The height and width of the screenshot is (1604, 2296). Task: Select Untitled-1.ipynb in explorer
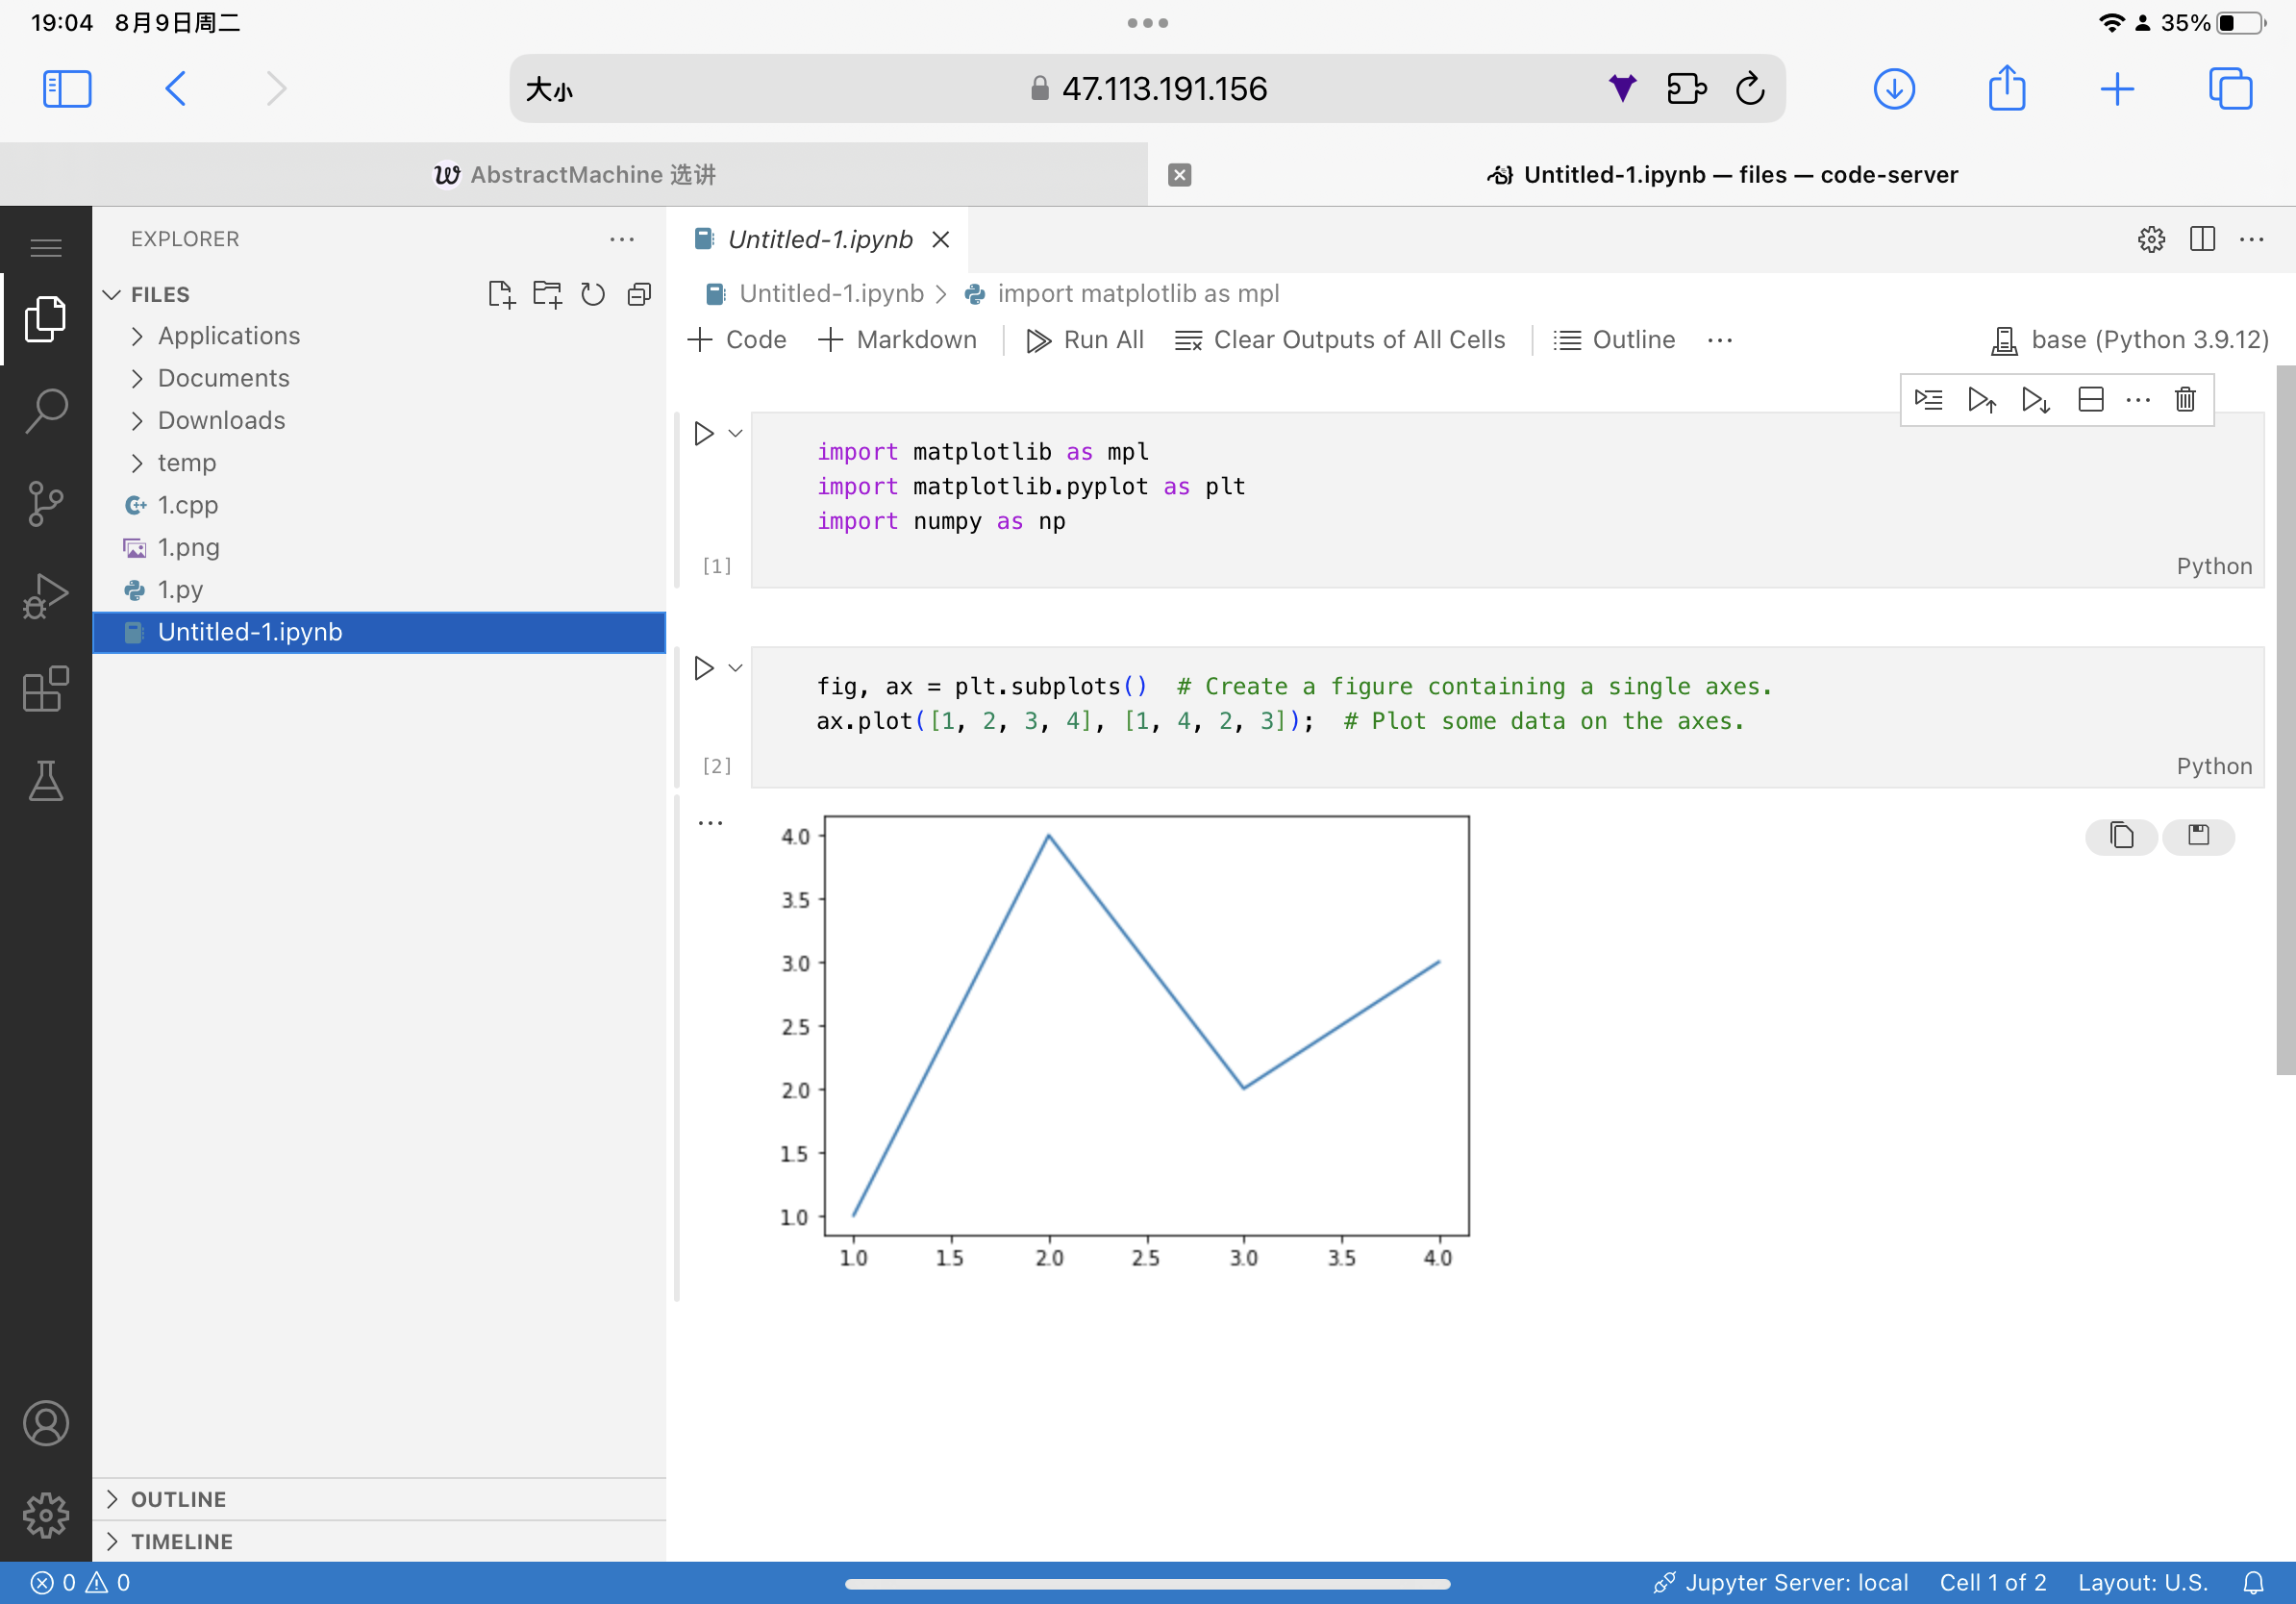(x=379, y=632)
